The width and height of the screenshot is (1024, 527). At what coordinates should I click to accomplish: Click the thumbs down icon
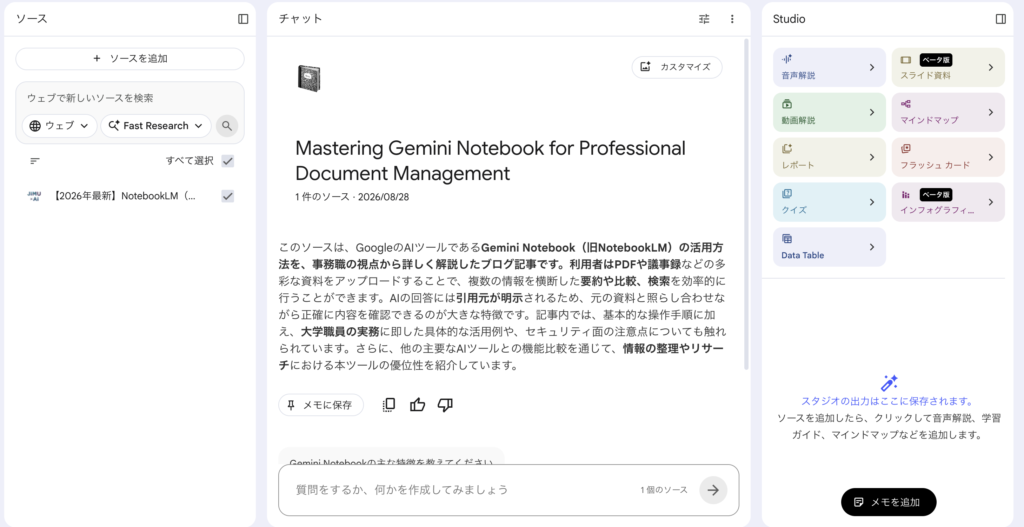point(445,405)
